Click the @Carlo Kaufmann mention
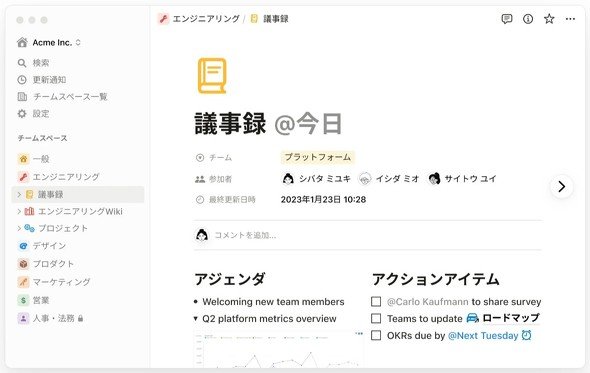Image resolution: width=590 pixels, height=373 pixels. (427, 301)
